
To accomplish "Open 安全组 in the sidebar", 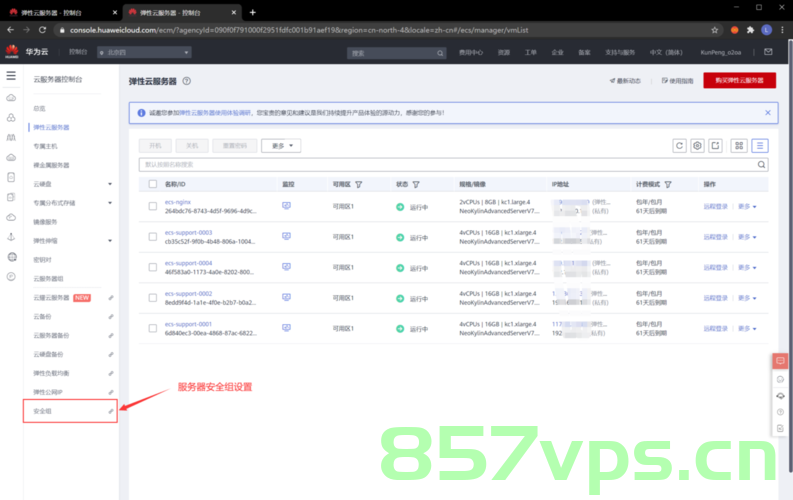I will tap(42, 411).
